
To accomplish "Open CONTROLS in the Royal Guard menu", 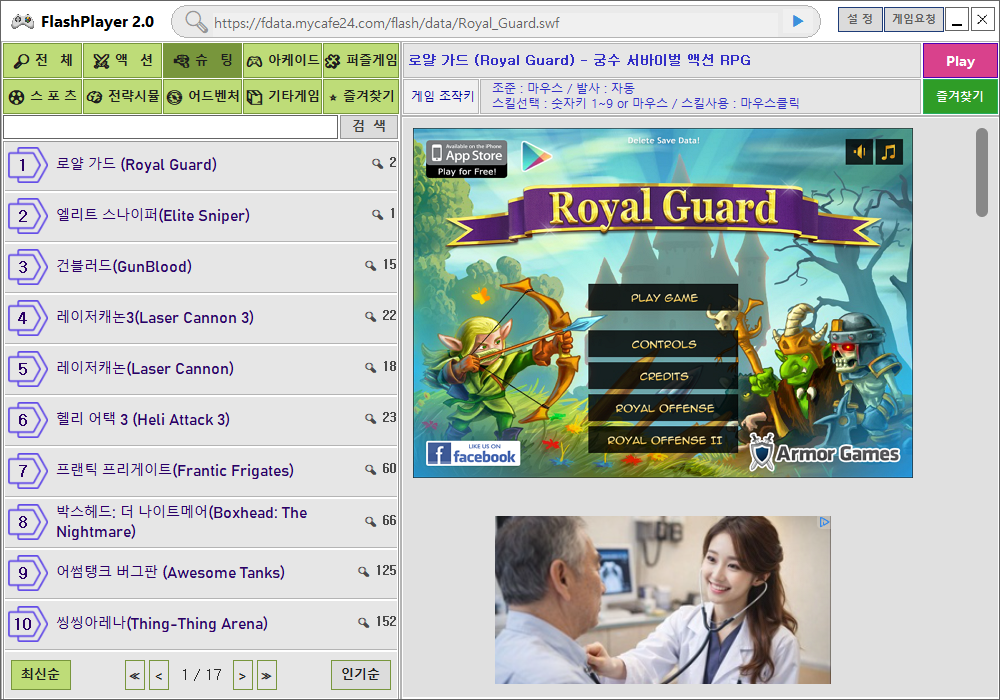I will click(663, 344).
